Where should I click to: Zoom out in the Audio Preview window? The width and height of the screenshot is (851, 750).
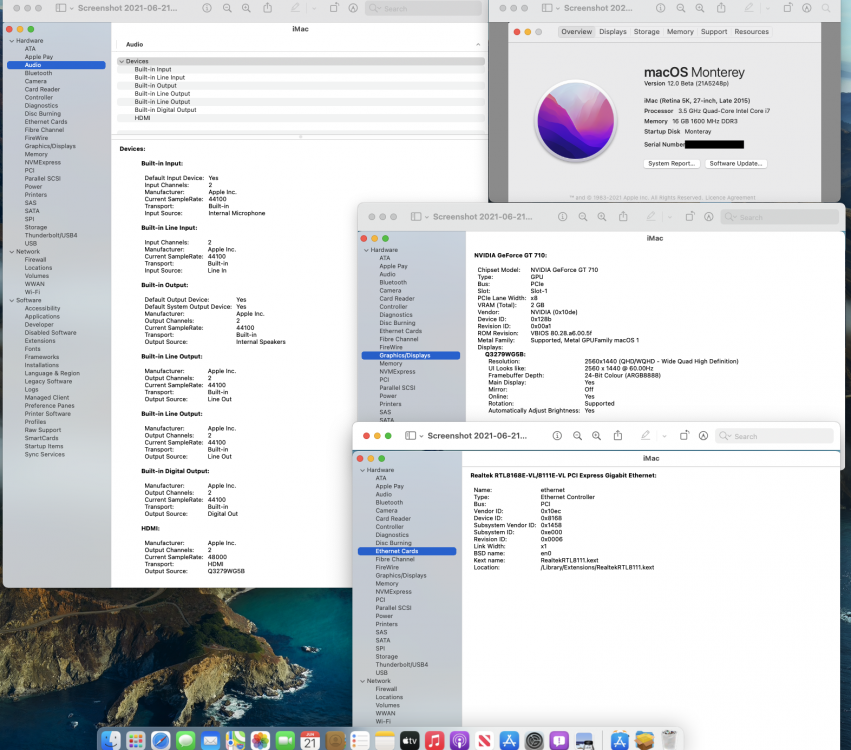pos(227,8)
